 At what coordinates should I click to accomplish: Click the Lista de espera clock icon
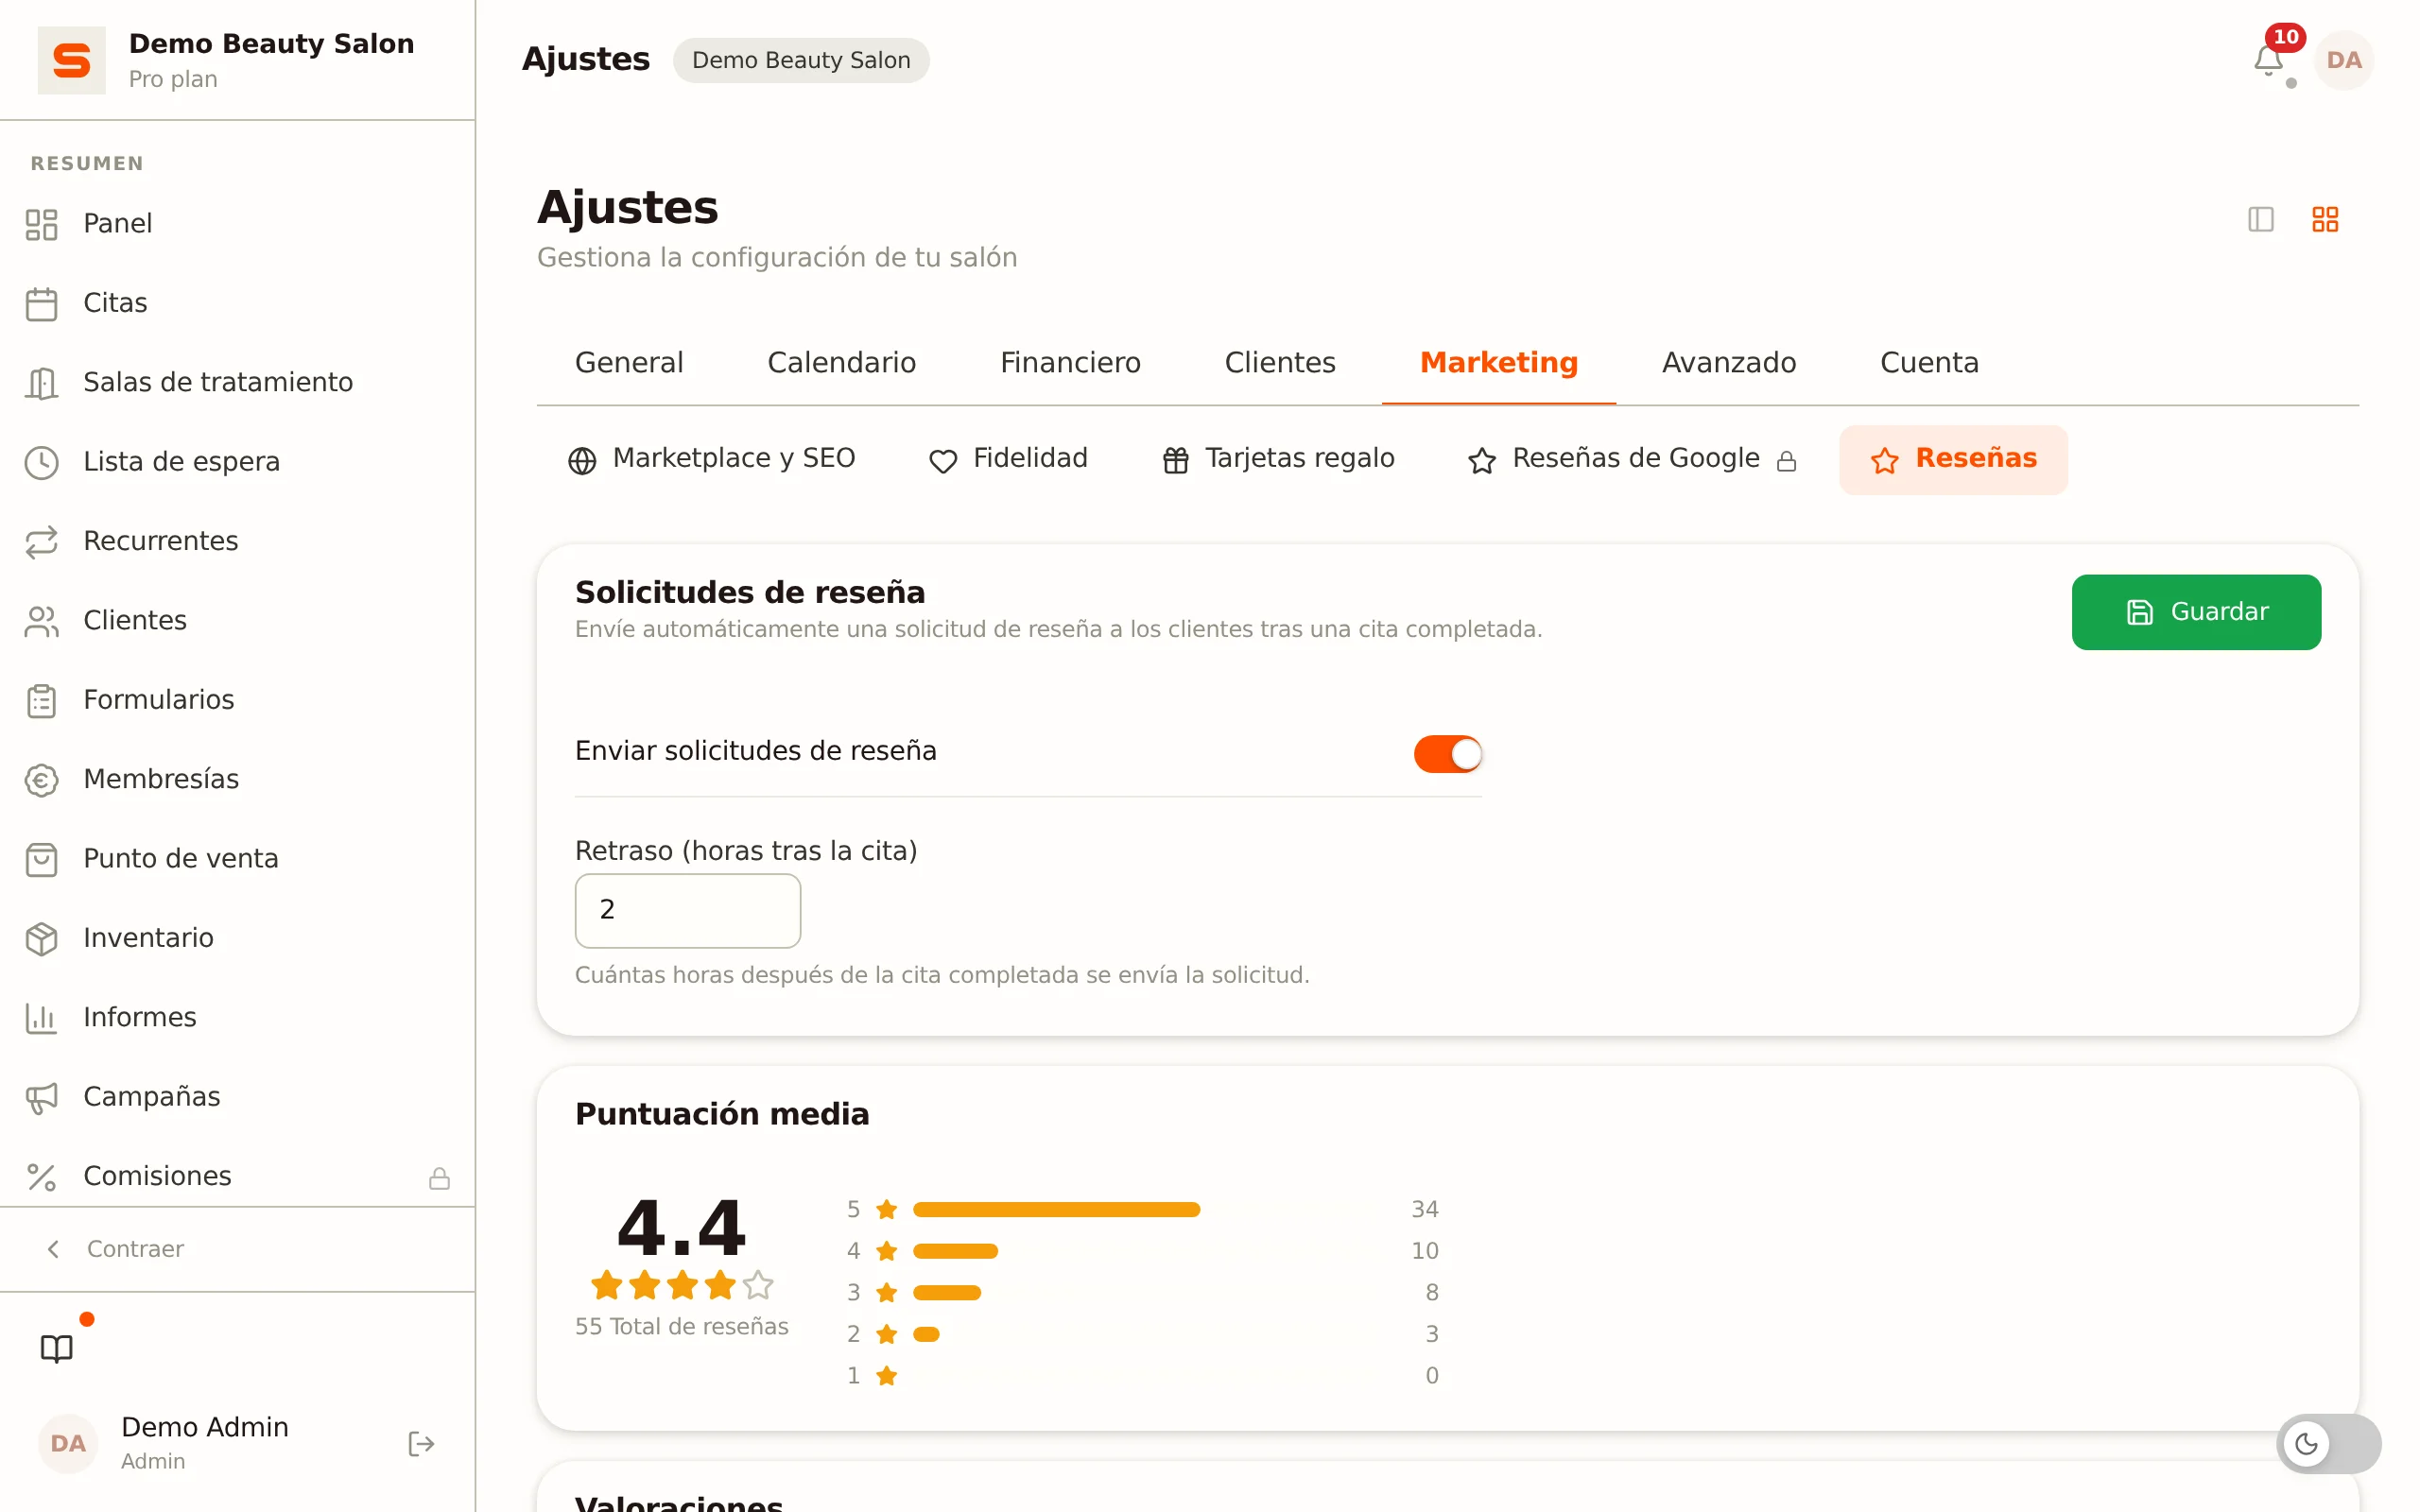pyautogui.click(x=41, y=462)
